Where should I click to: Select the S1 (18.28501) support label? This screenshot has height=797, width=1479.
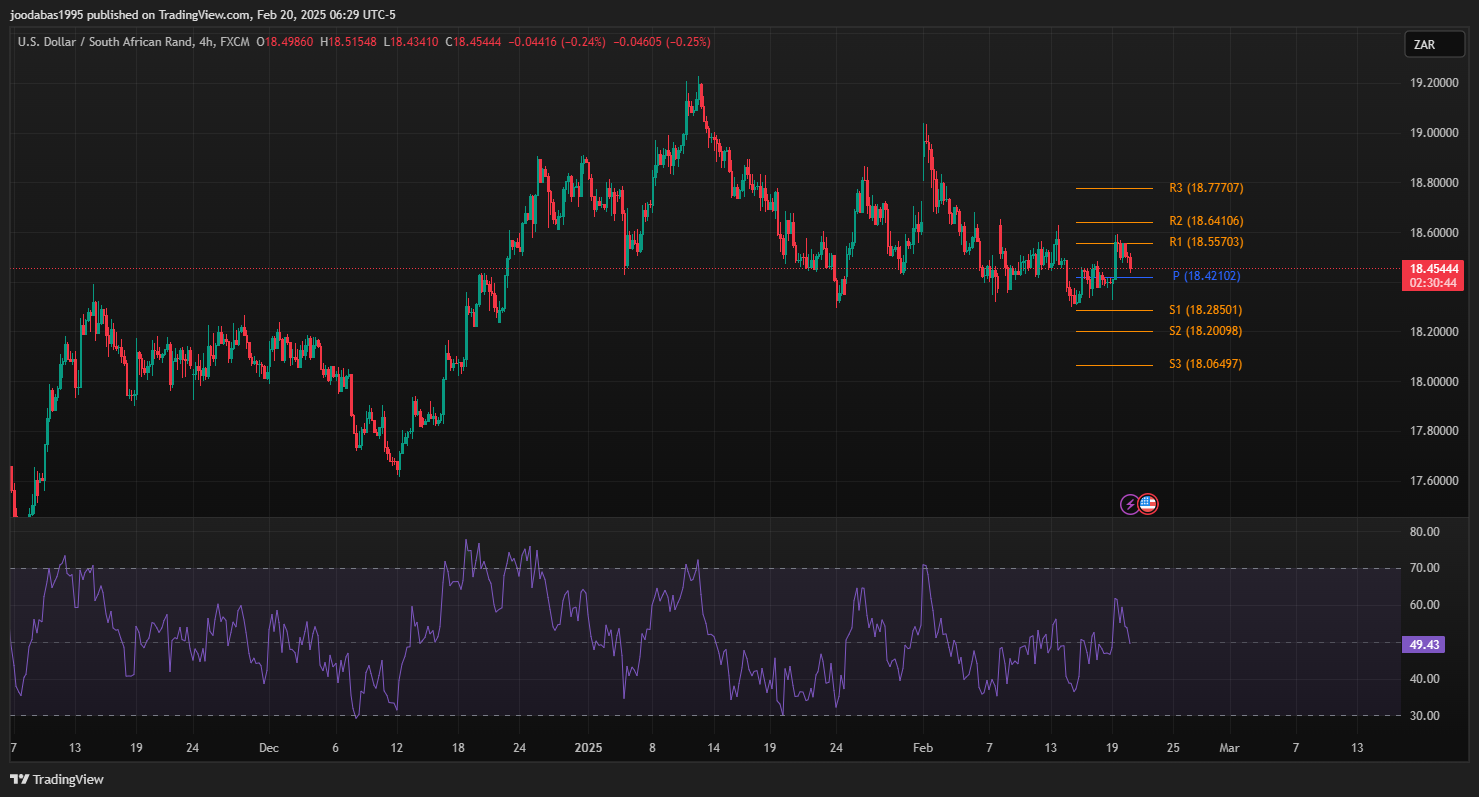point(1205,310)
